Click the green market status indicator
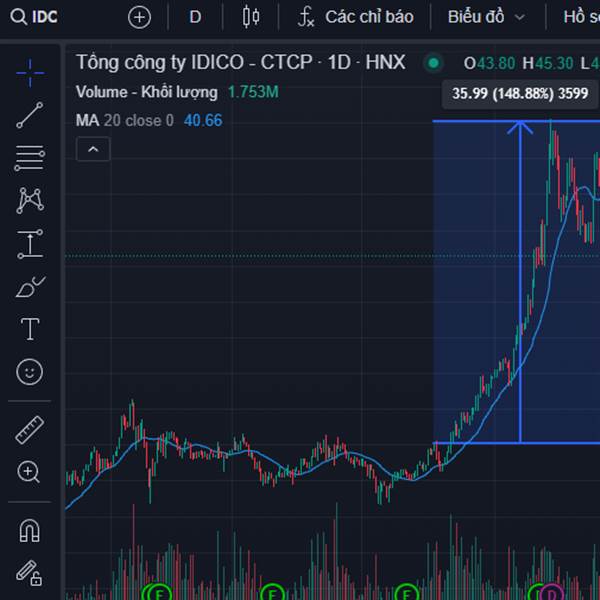 pyautogui.click(x=433, y=63)
